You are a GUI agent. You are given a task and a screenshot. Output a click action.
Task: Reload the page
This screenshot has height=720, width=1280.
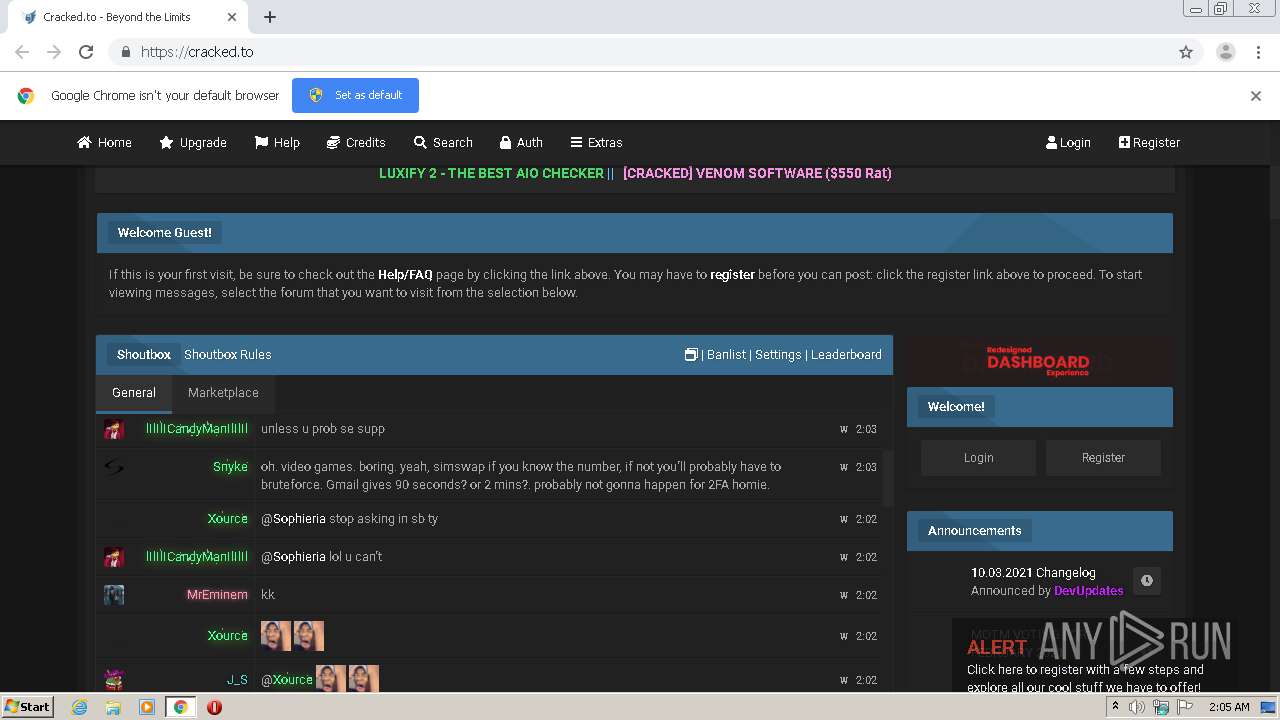86,52
